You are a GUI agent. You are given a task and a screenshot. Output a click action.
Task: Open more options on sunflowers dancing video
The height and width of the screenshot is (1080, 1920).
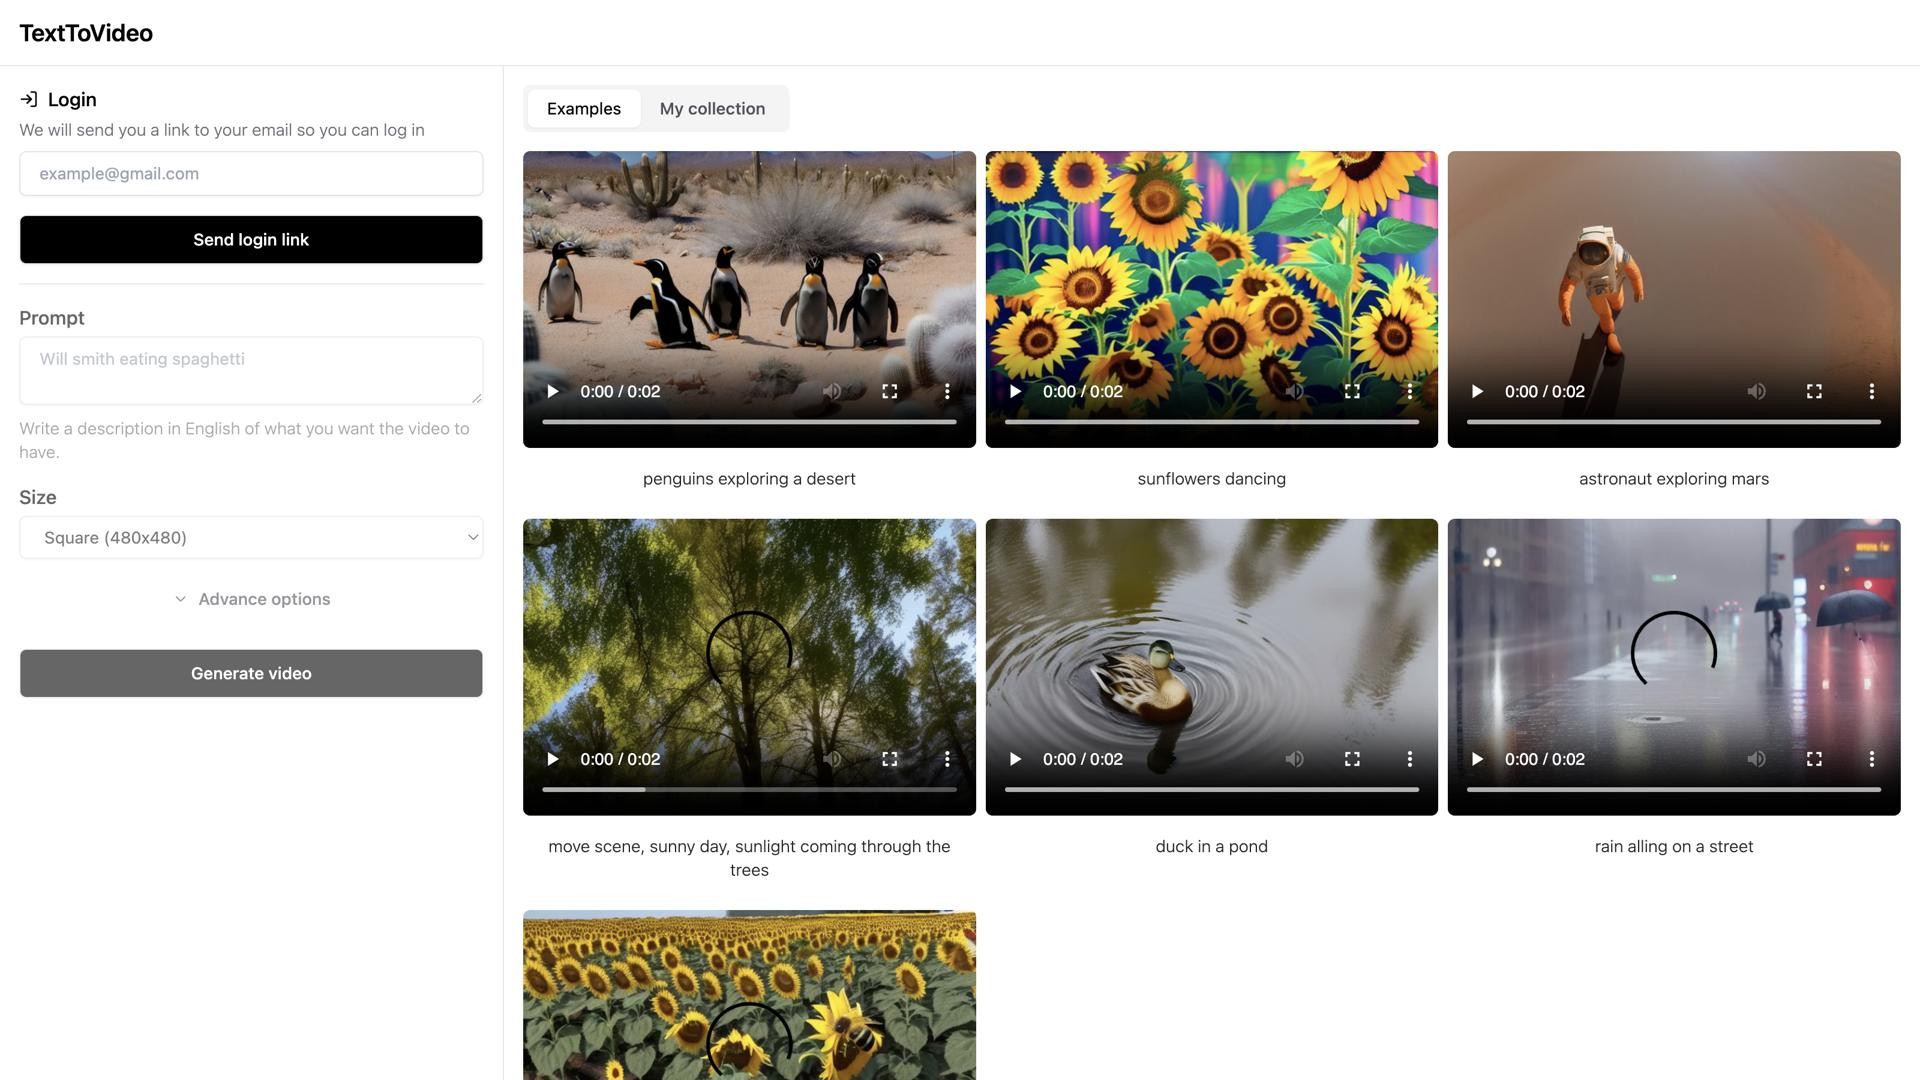pos(1410,391)
